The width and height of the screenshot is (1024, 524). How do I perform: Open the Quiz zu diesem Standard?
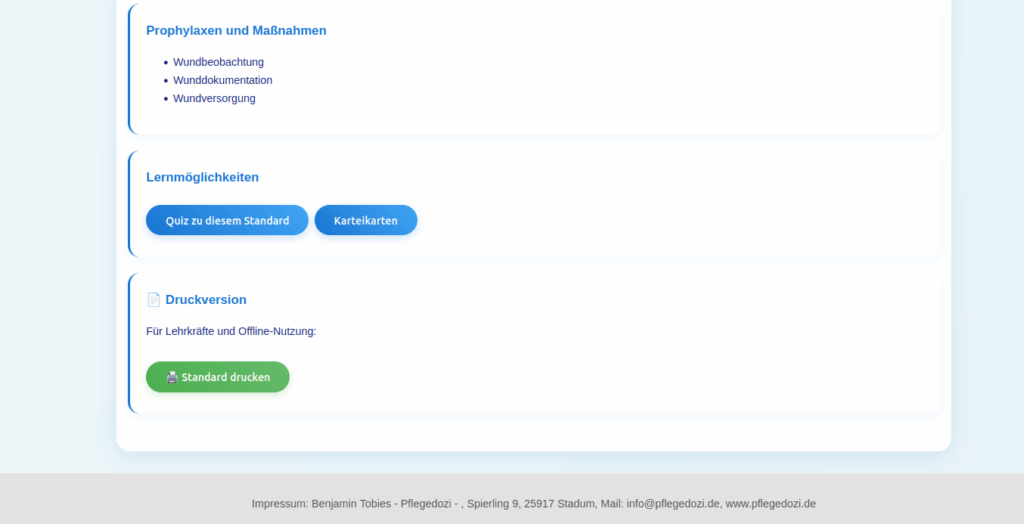(227, 220)
